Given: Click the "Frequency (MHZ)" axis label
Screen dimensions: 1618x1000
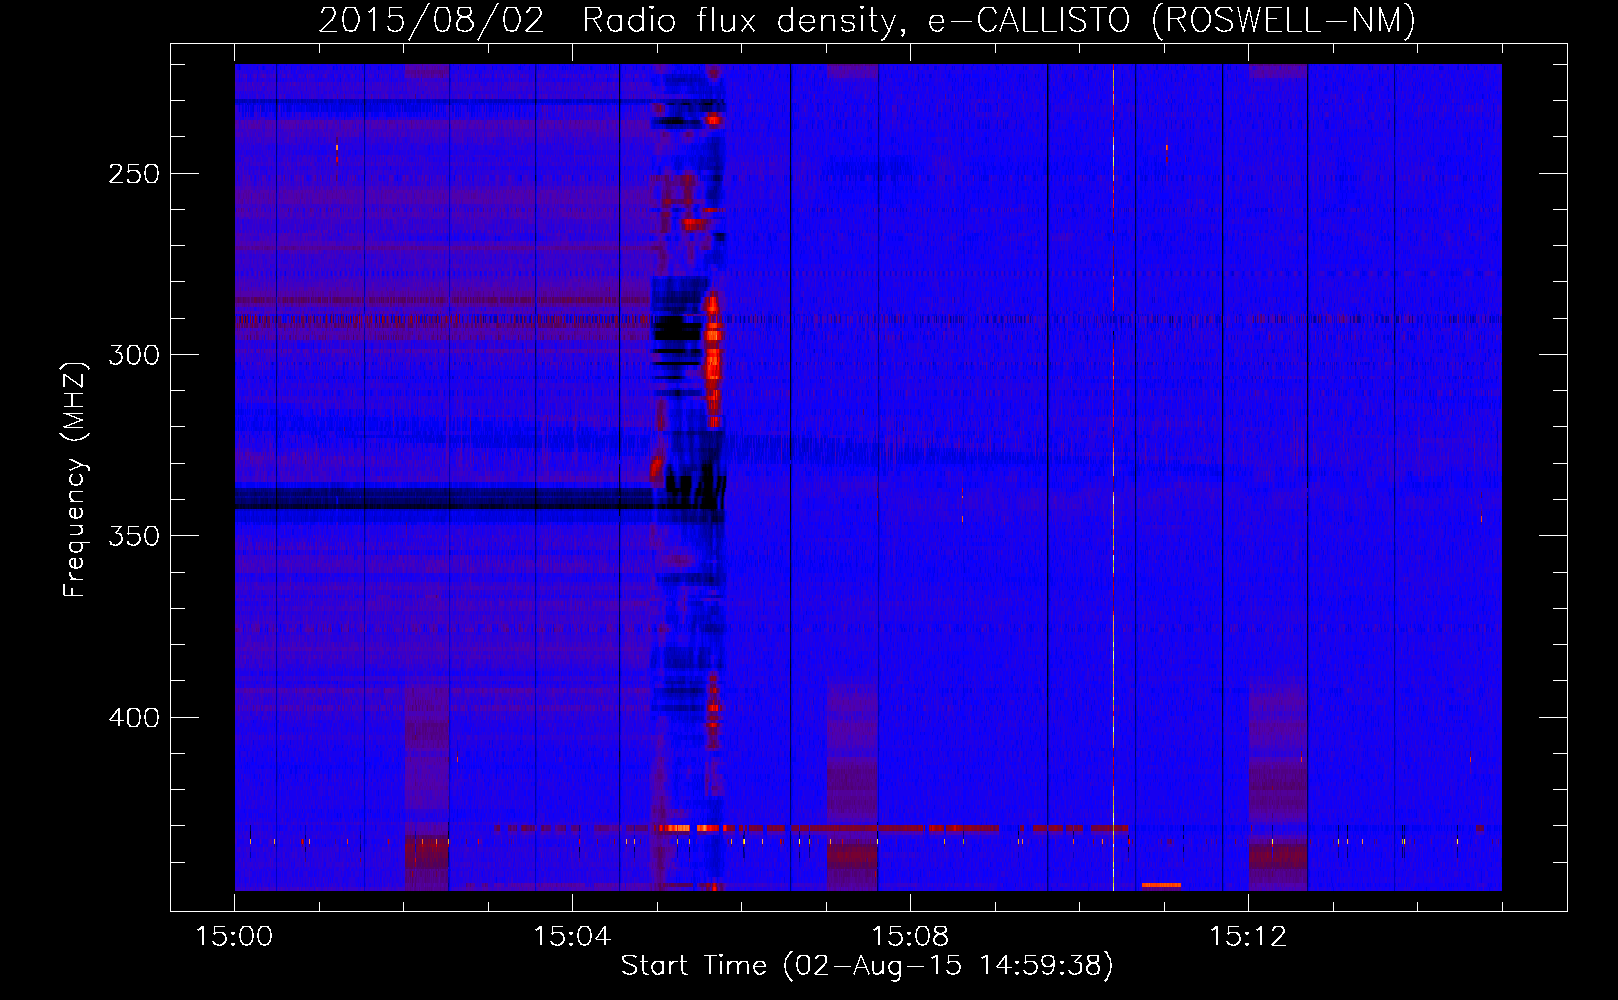Looking at the screenshot, I should coord(75,479).
